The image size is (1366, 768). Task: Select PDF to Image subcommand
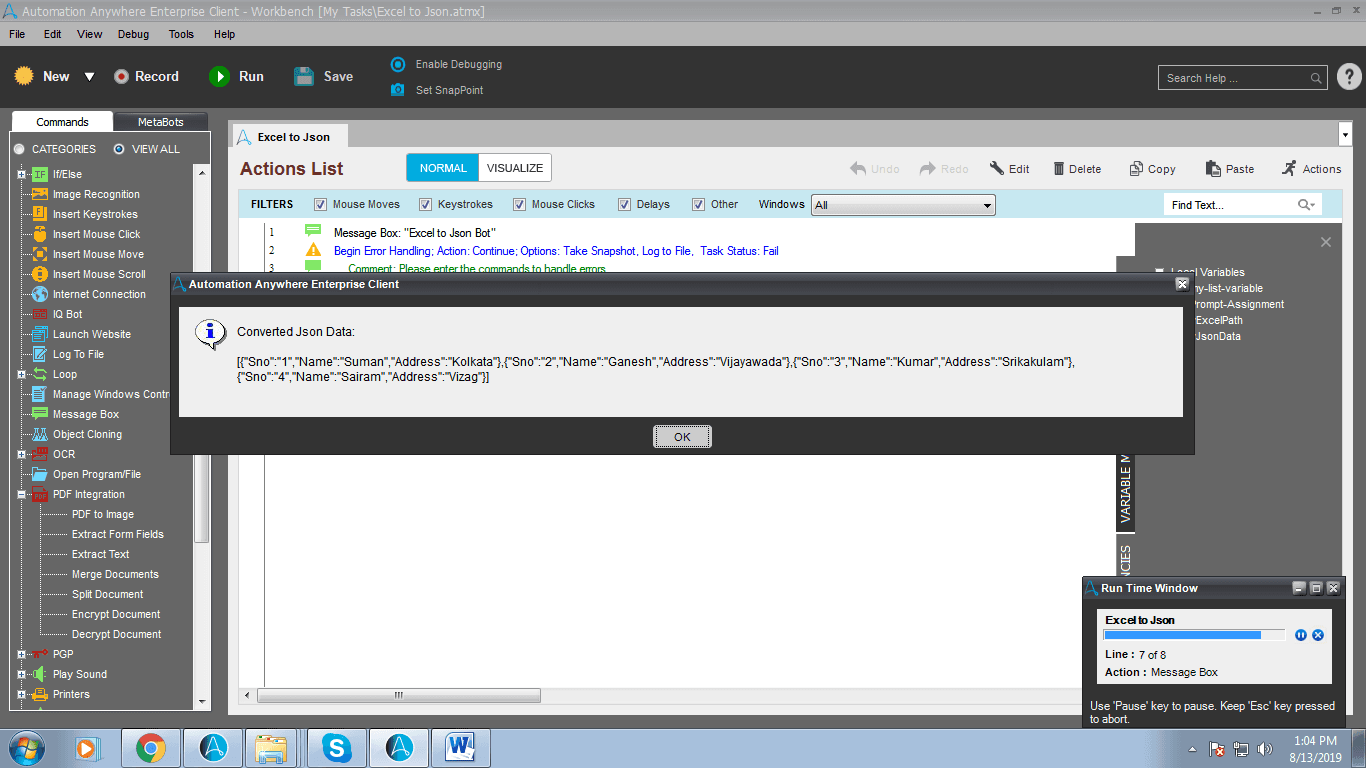coord(103,514)
